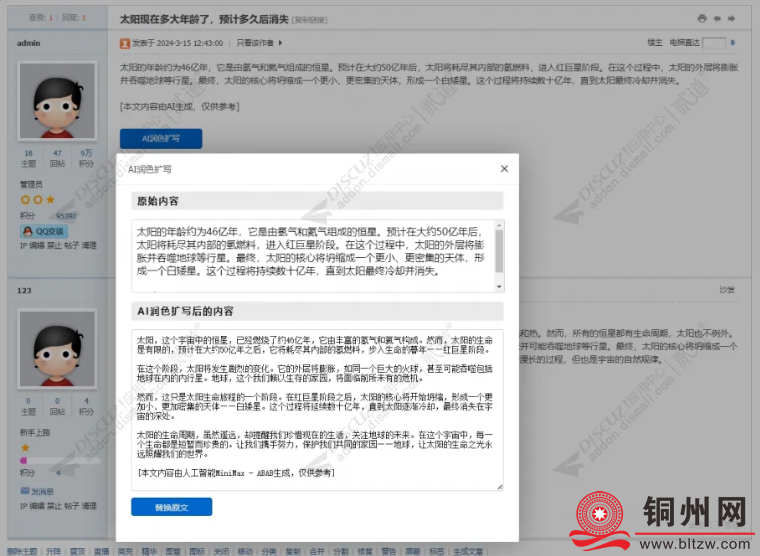Viewport: 760px width, 556px height.
Task: Click the original content scrollbar thumb
Action: tap(499, 251)
